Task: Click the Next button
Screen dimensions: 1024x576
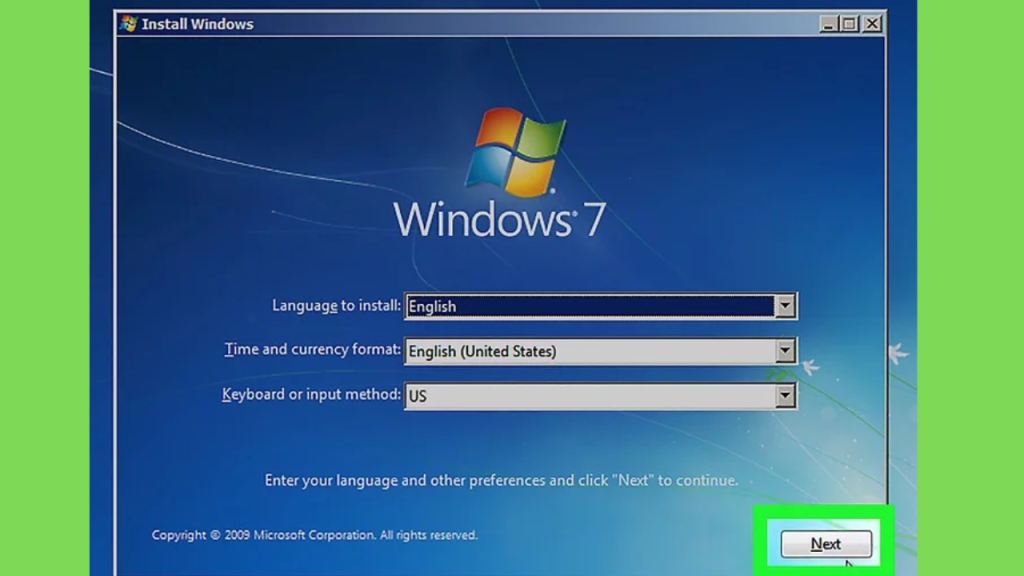Action: (826, 543)
